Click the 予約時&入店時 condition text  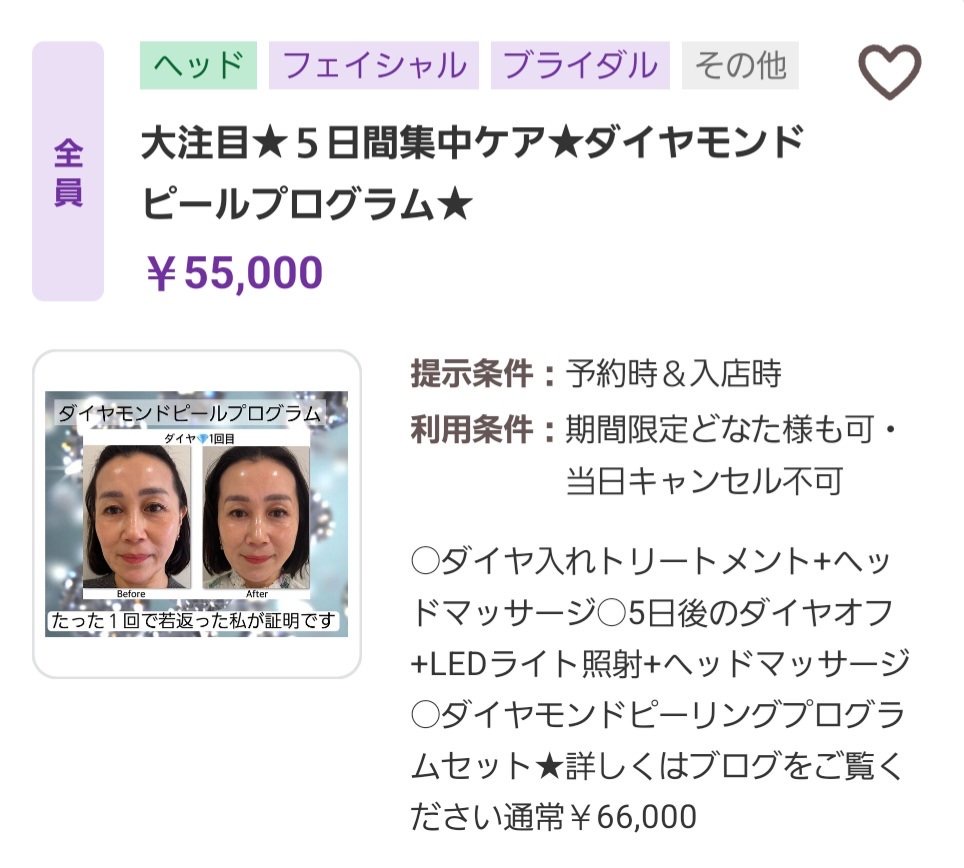click(673, 374)
